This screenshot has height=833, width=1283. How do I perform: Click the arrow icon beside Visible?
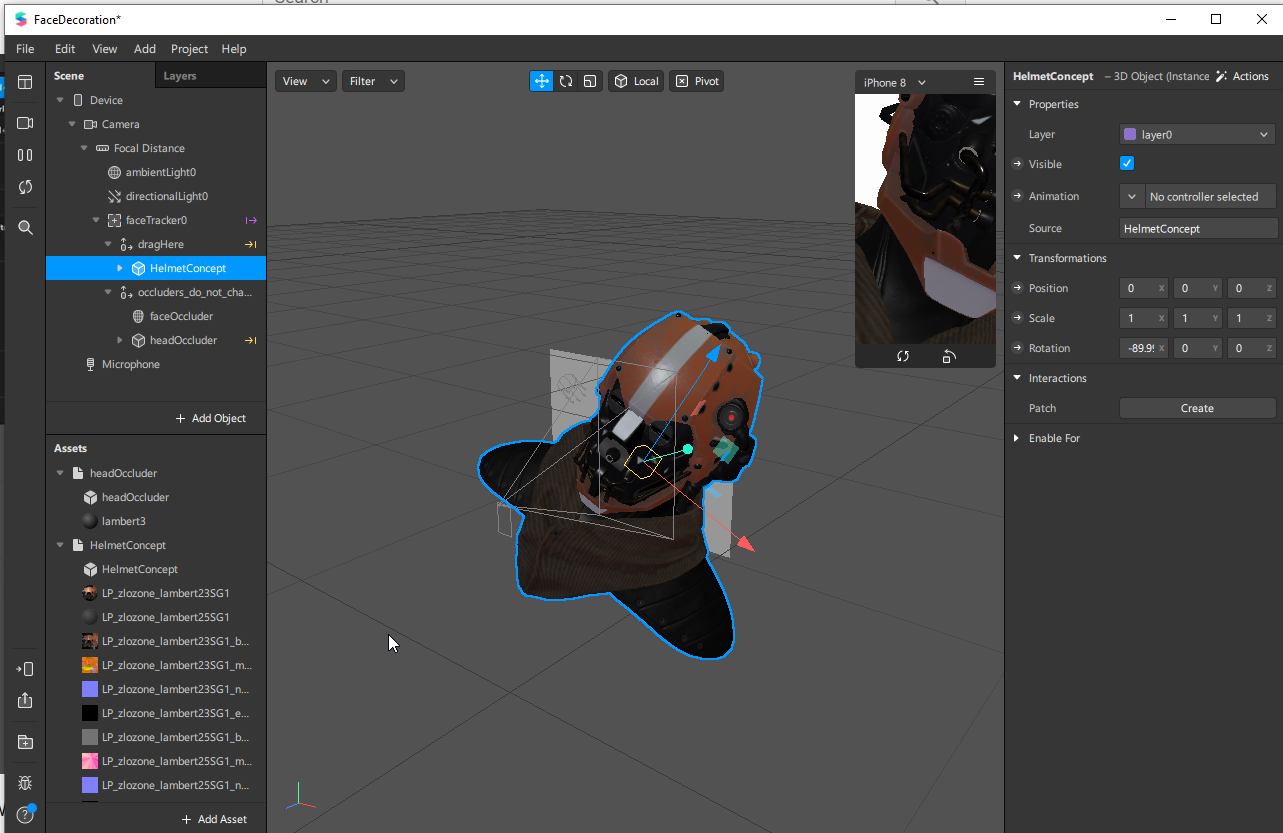point(1017,164)
